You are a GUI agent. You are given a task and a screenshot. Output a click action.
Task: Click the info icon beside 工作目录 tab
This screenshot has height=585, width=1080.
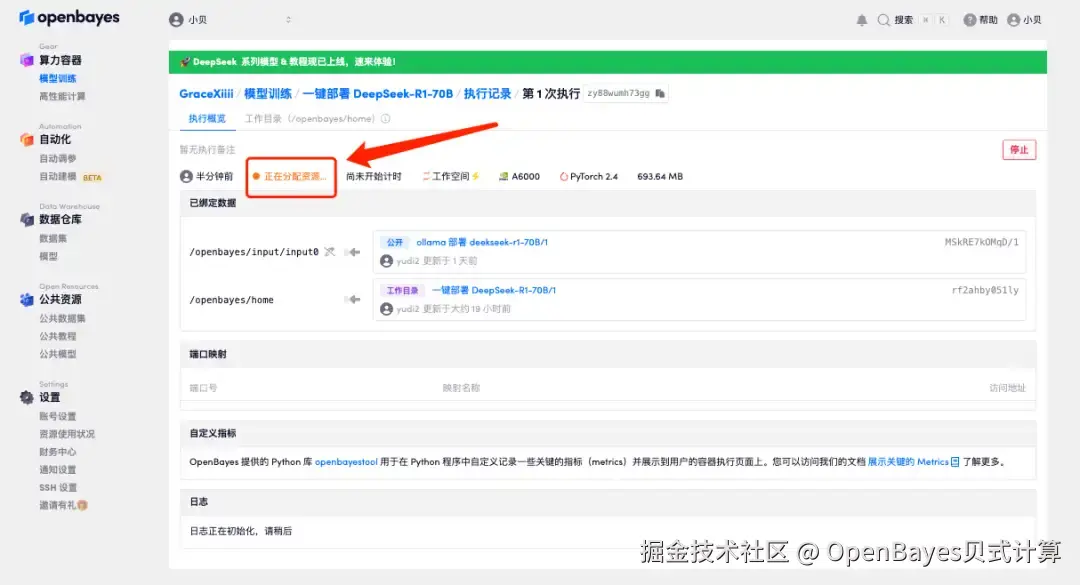[x=386, y=119]
